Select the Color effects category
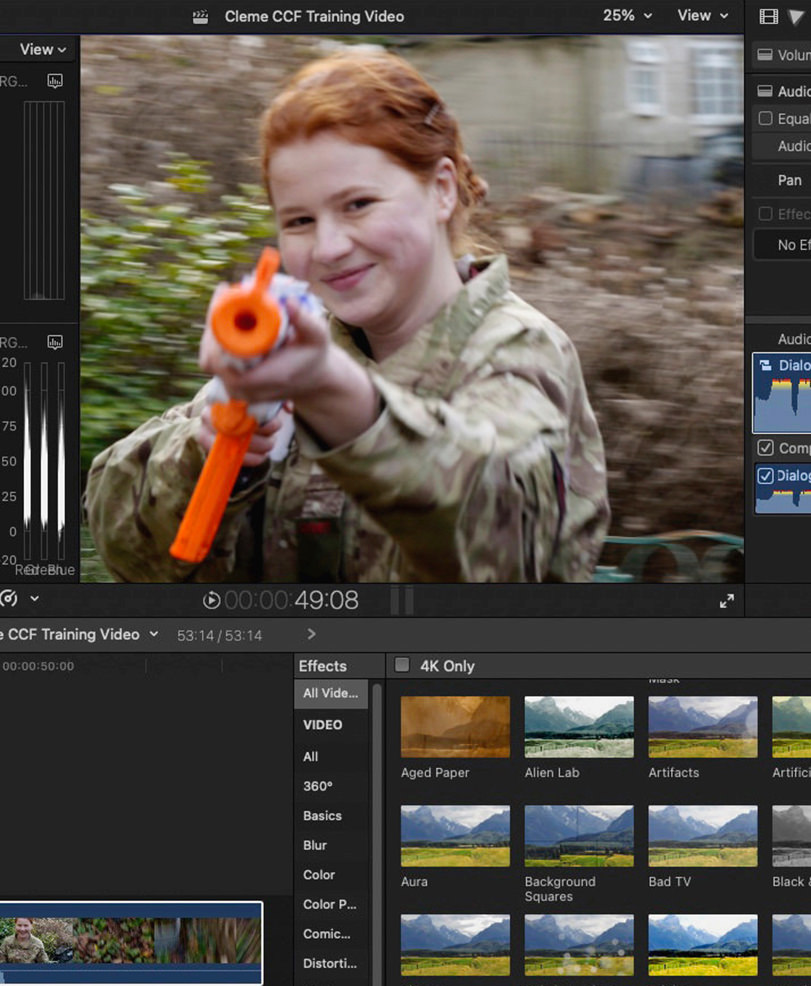 pyautogui.click(x=319, y=875)
